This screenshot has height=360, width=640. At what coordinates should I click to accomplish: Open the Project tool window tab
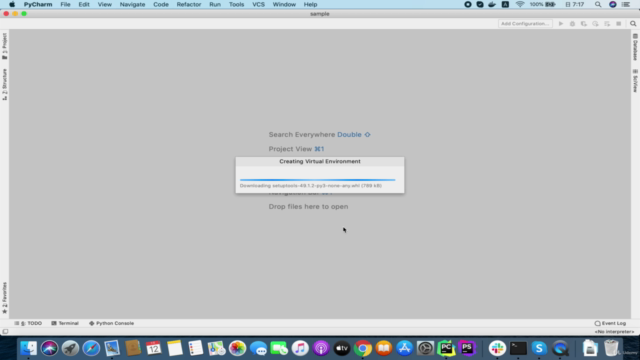[4, 46]
